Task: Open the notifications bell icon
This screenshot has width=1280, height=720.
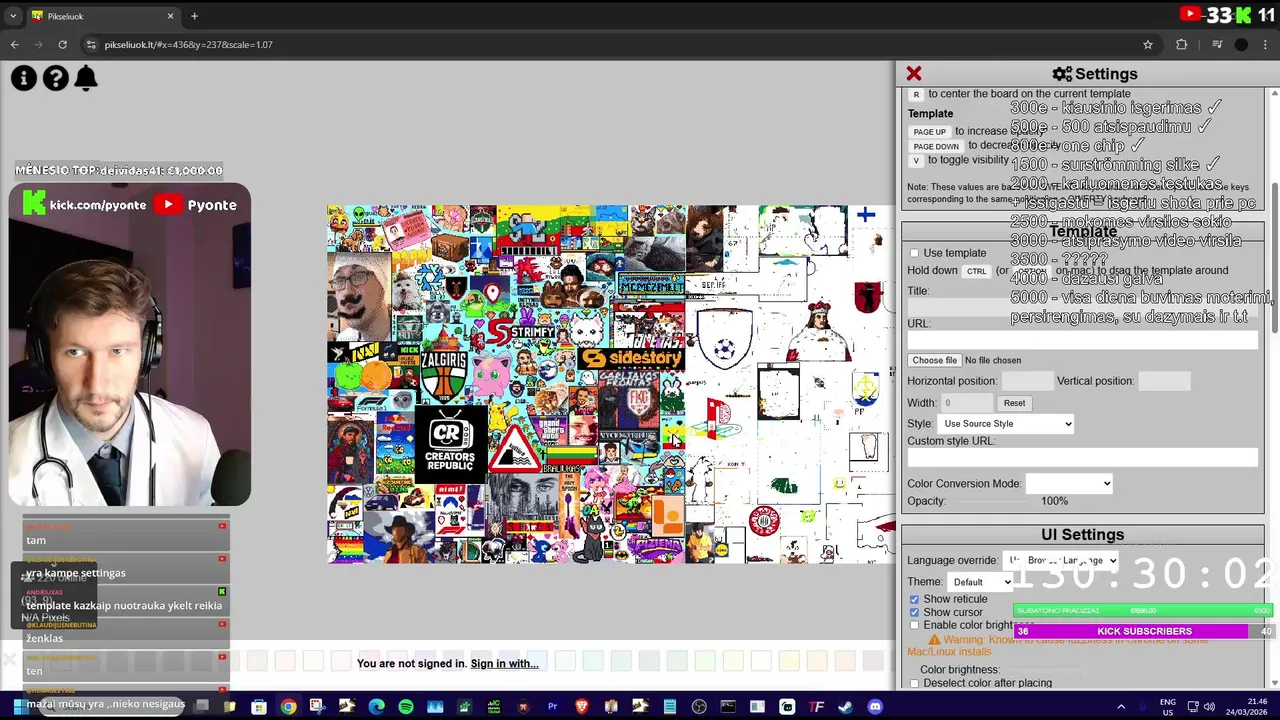Action: coord(86,78)
